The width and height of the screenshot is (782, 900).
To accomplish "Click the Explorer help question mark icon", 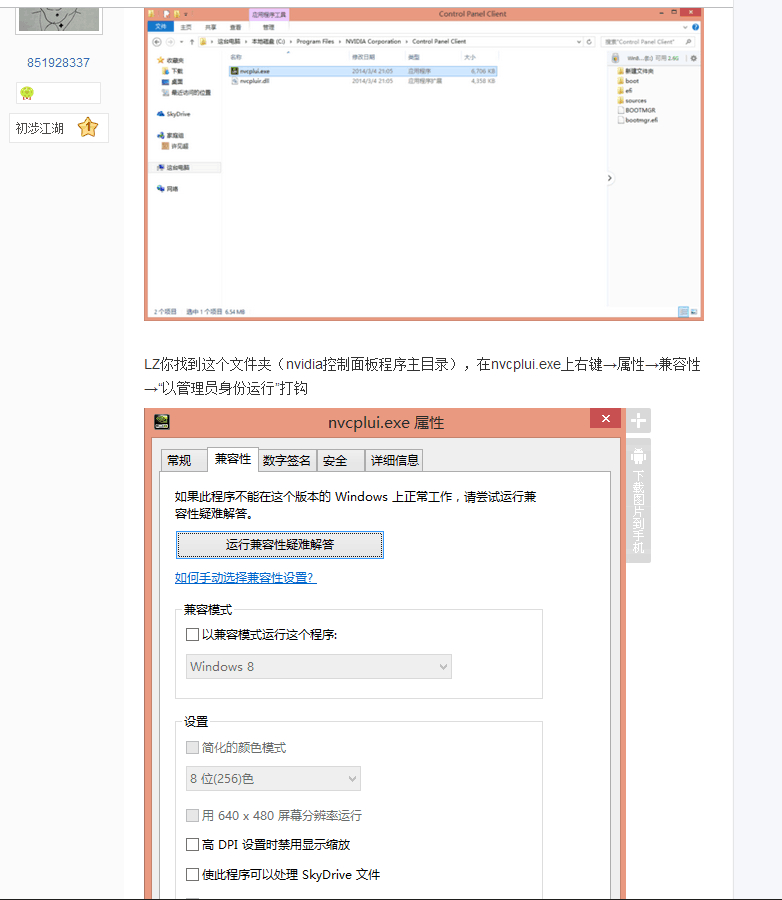I will coord(695,27).
